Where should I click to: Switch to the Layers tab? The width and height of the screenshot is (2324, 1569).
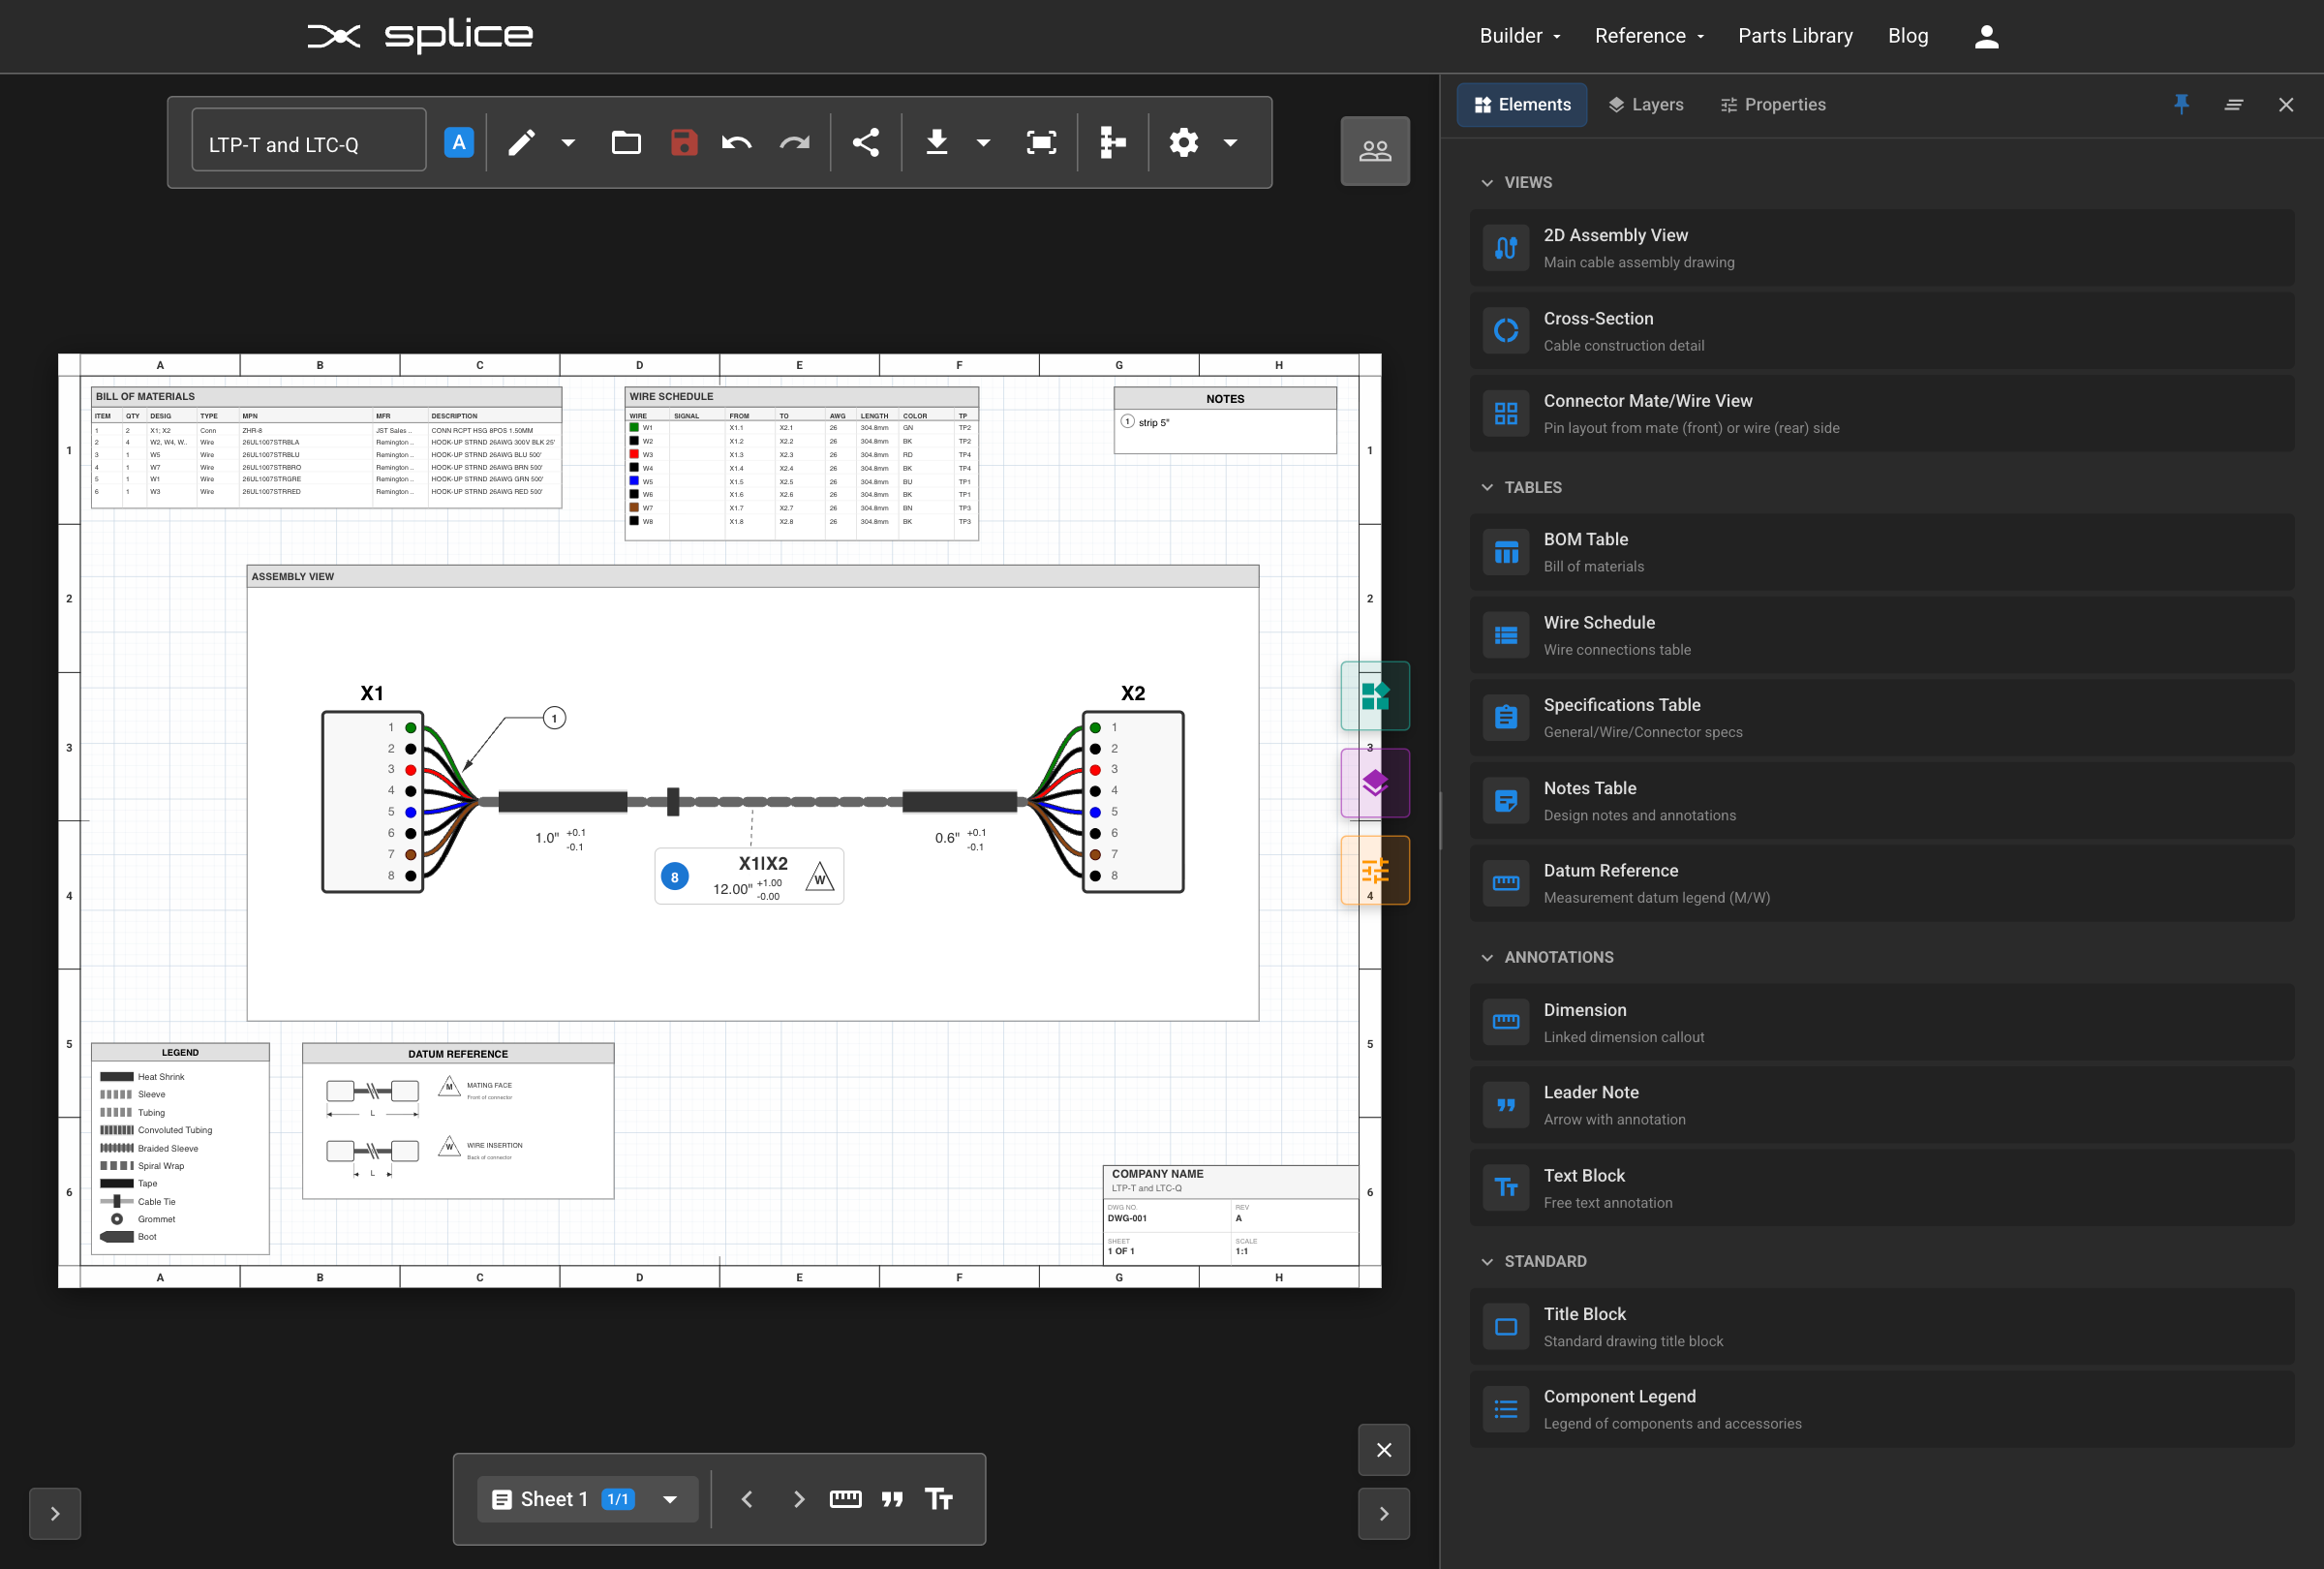coord(1645,104)
